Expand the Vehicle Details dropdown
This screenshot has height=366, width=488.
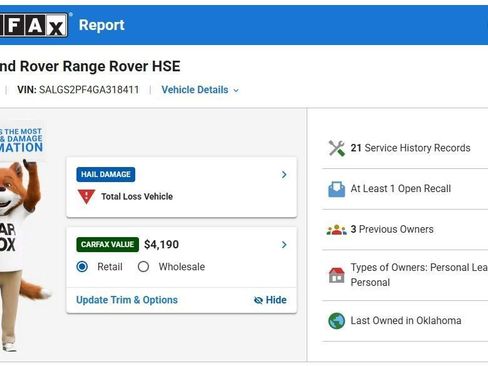pos(200,90)
